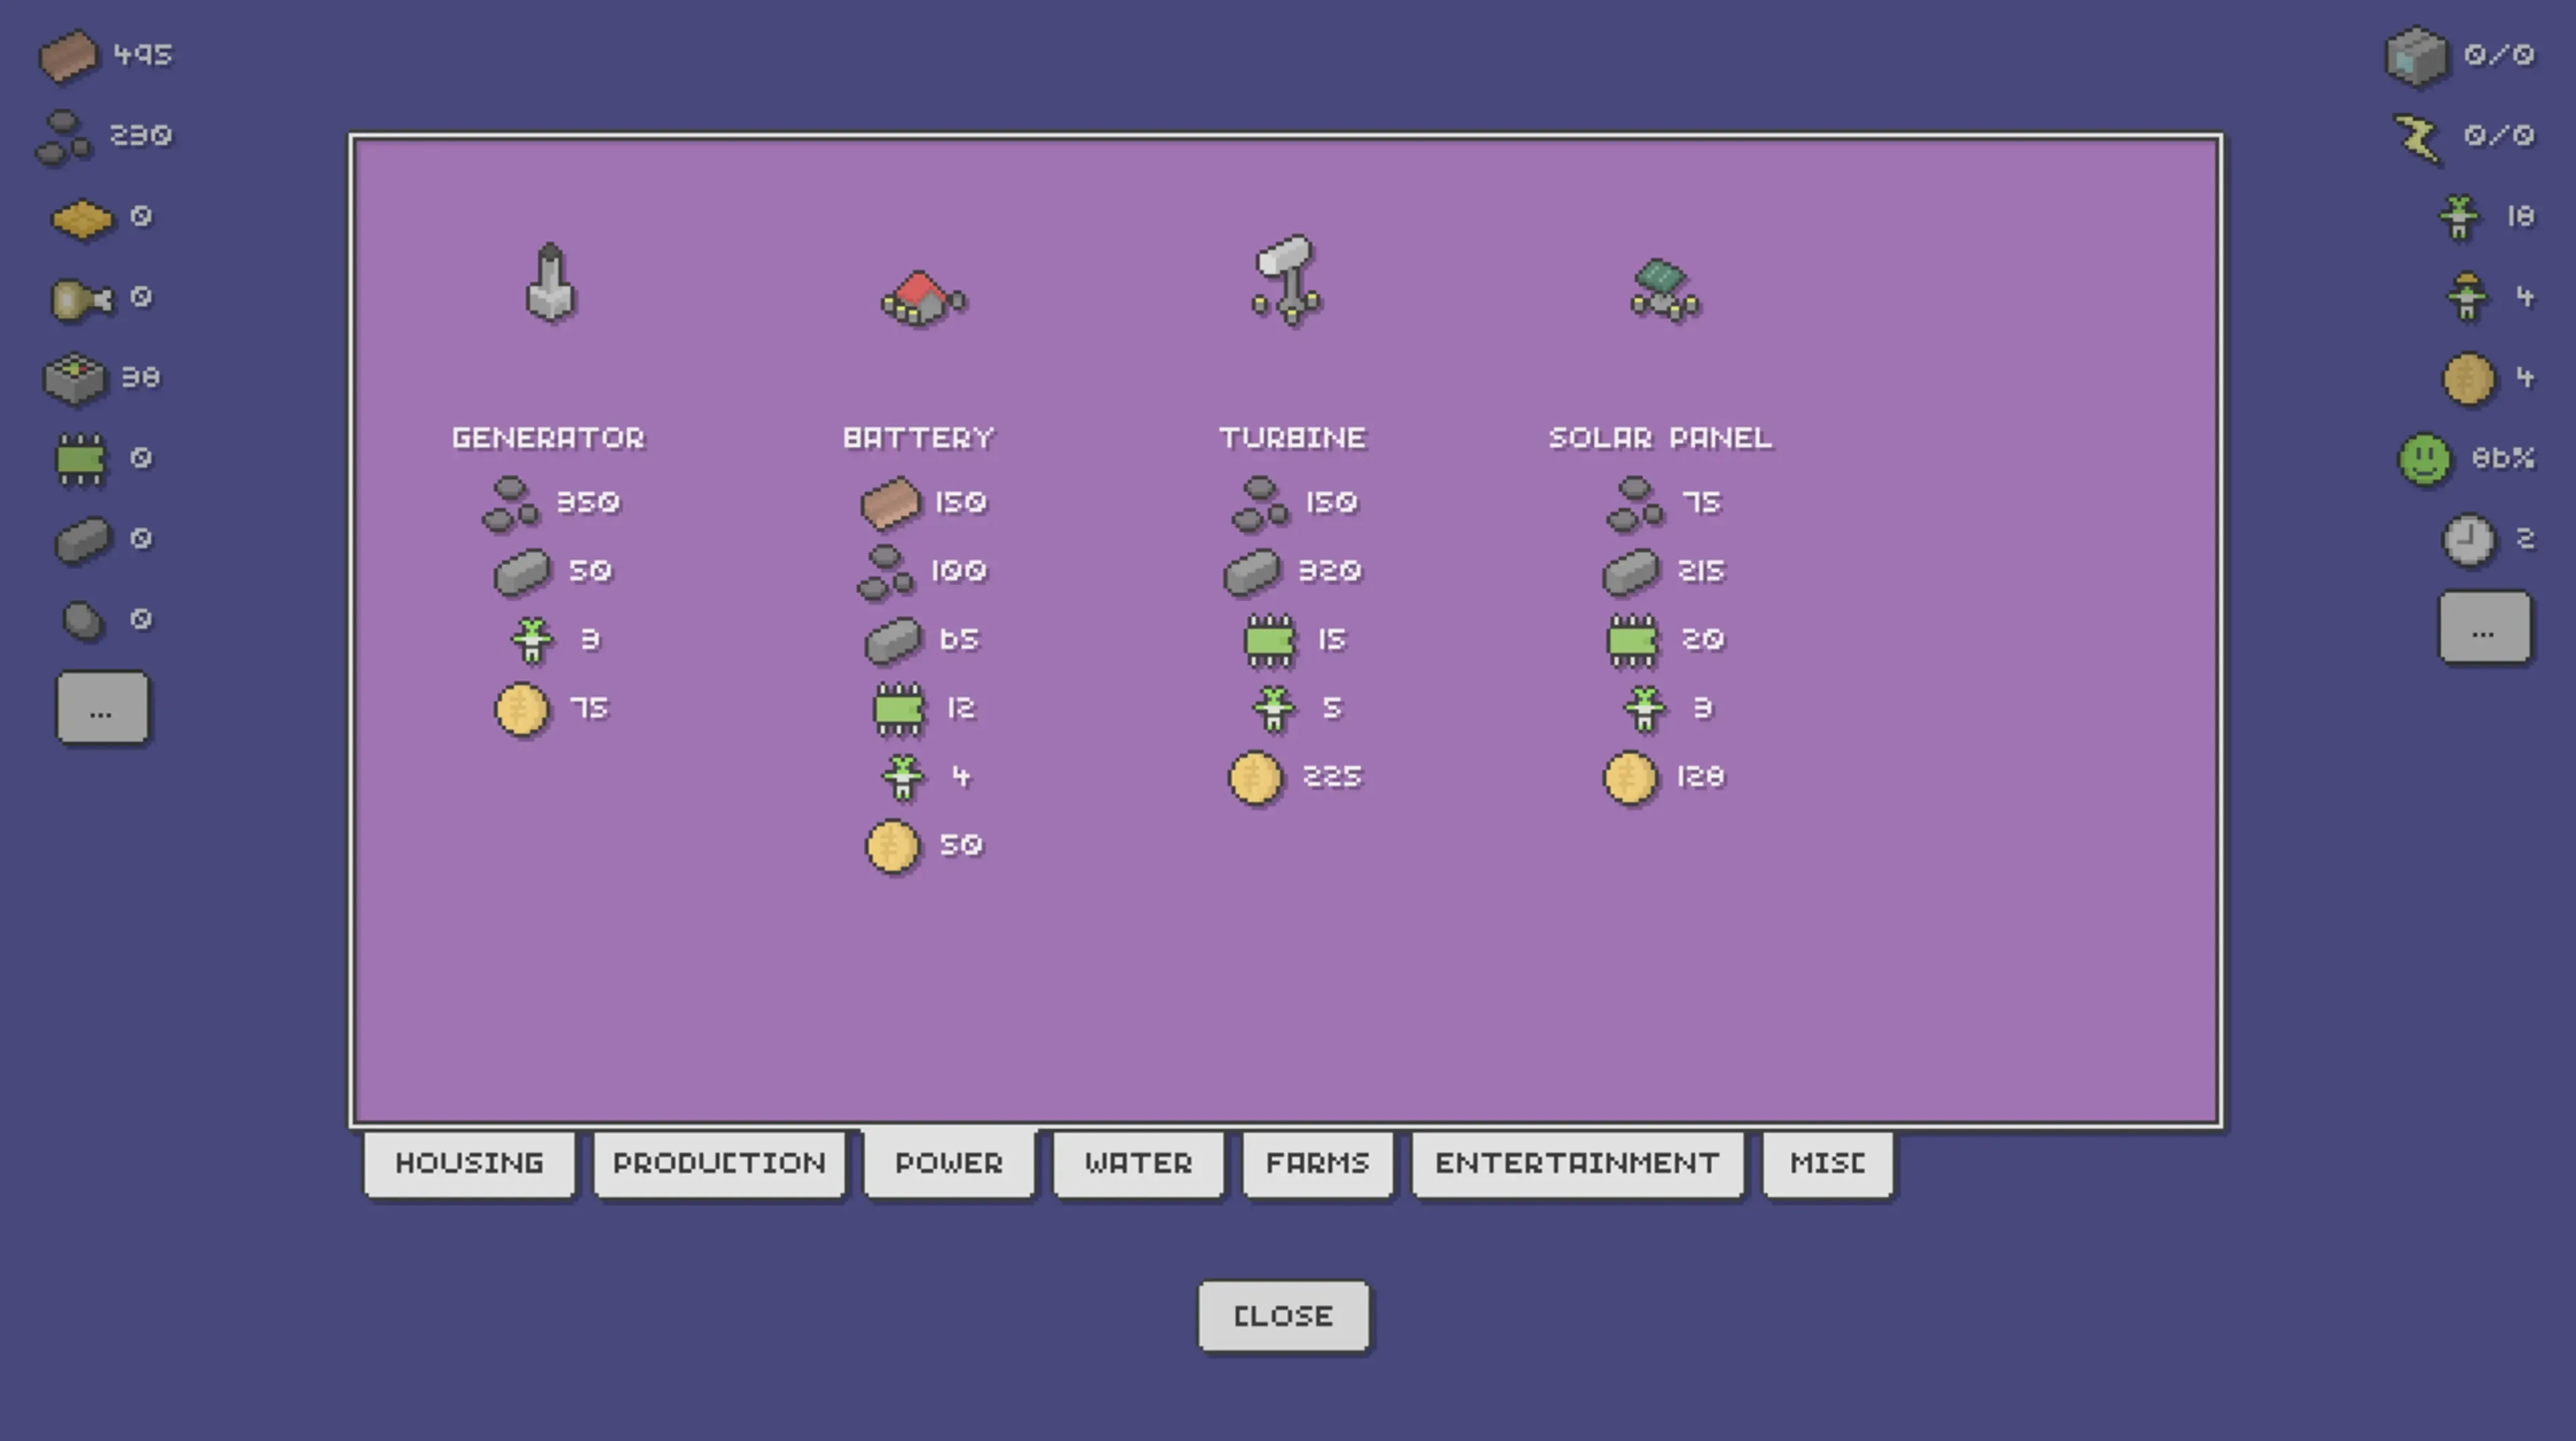Viewport: 2576px width, 1441px height.
Task: Click the happiness percentage value
Action: (2503, 458)
